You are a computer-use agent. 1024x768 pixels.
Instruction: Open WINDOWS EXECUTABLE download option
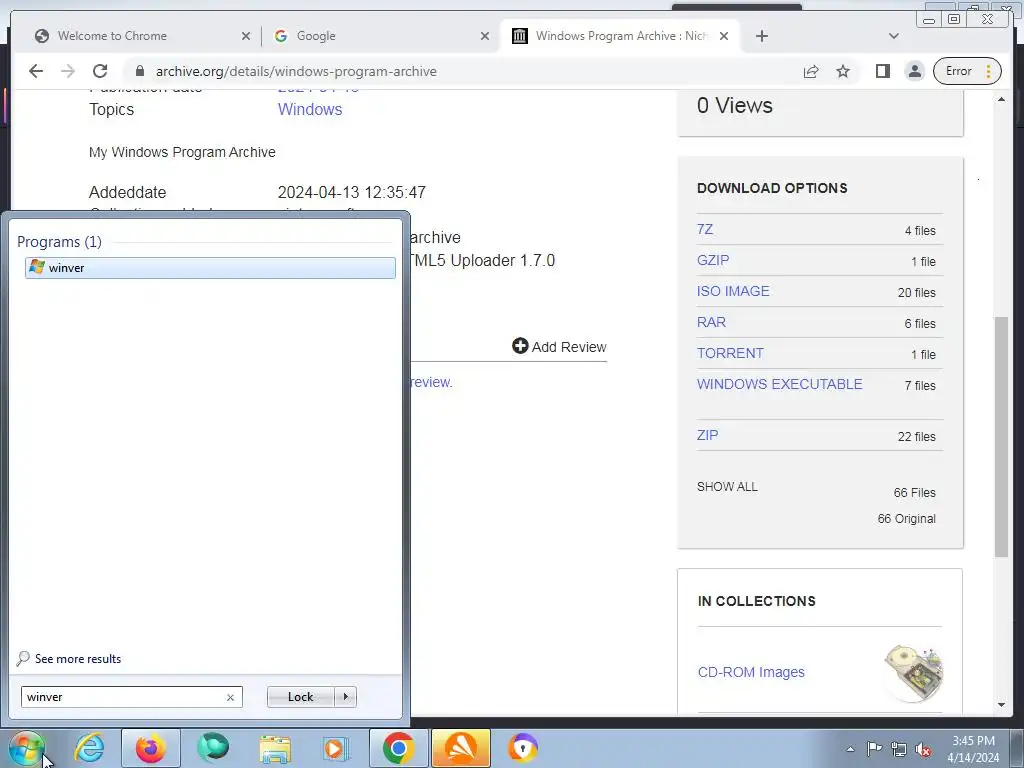779,384
